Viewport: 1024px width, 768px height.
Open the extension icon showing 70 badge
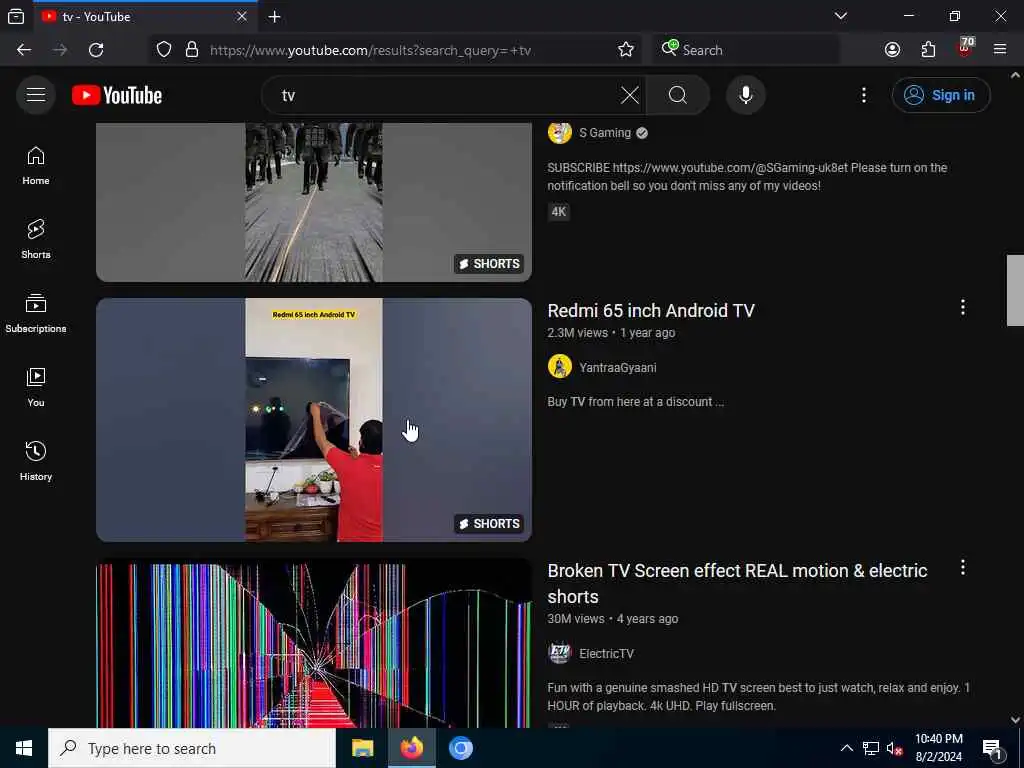965,48
